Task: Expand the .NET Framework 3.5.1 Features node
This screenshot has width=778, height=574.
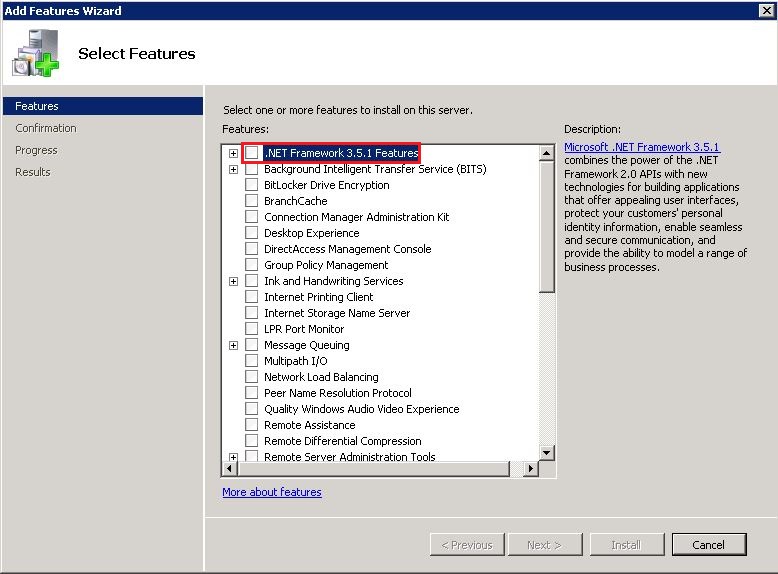Action: 233,153
